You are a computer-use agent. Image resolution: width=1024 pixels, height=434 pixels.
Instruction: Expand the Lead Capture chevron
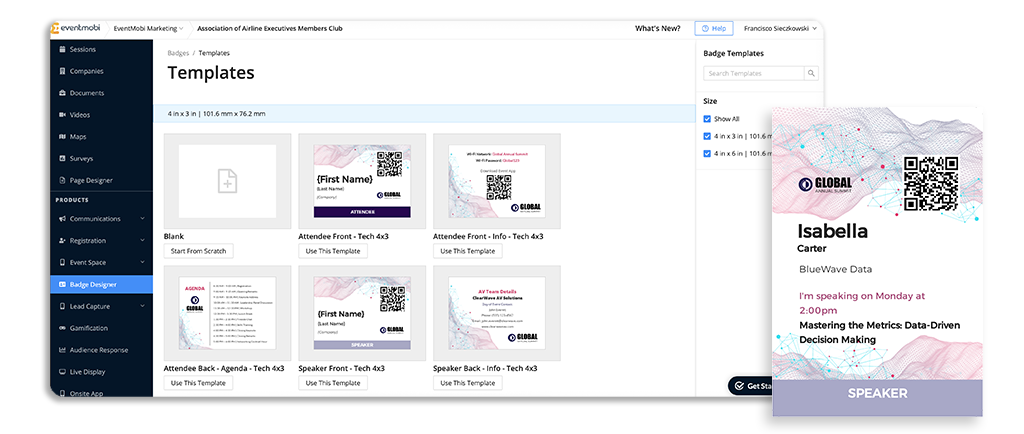click(x=142, y=306)
